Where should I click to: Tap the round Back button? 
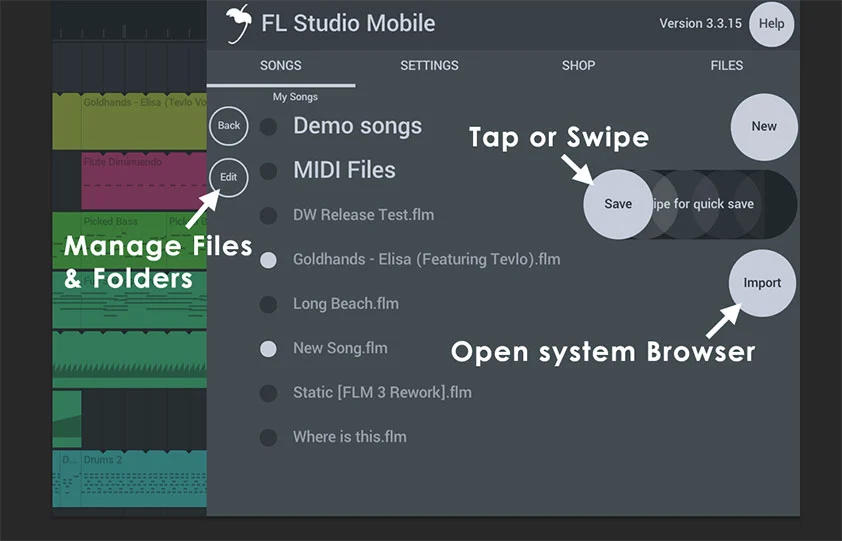tap(229, 126)
